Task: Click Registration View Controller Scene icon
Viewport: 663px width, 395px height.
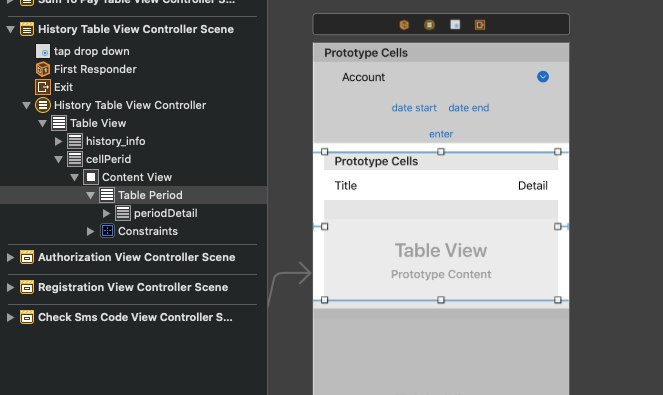Action: pos(27,287)
